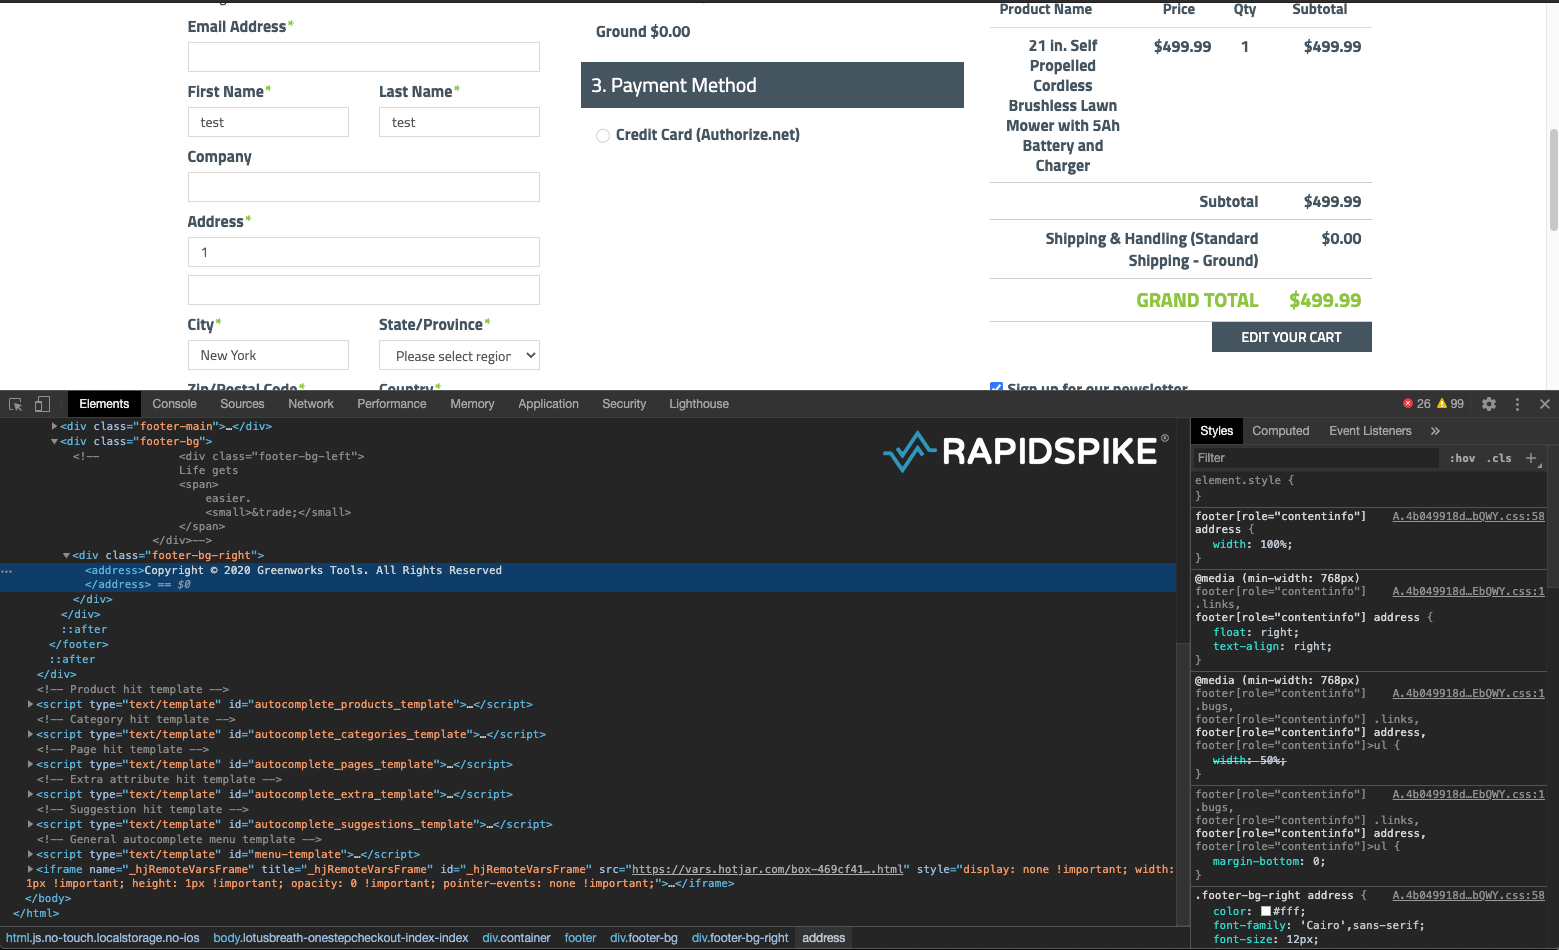Expand the autocomplete_extra_template script node
Screen dimensions: 1559x950
click(x=30, y=794)
